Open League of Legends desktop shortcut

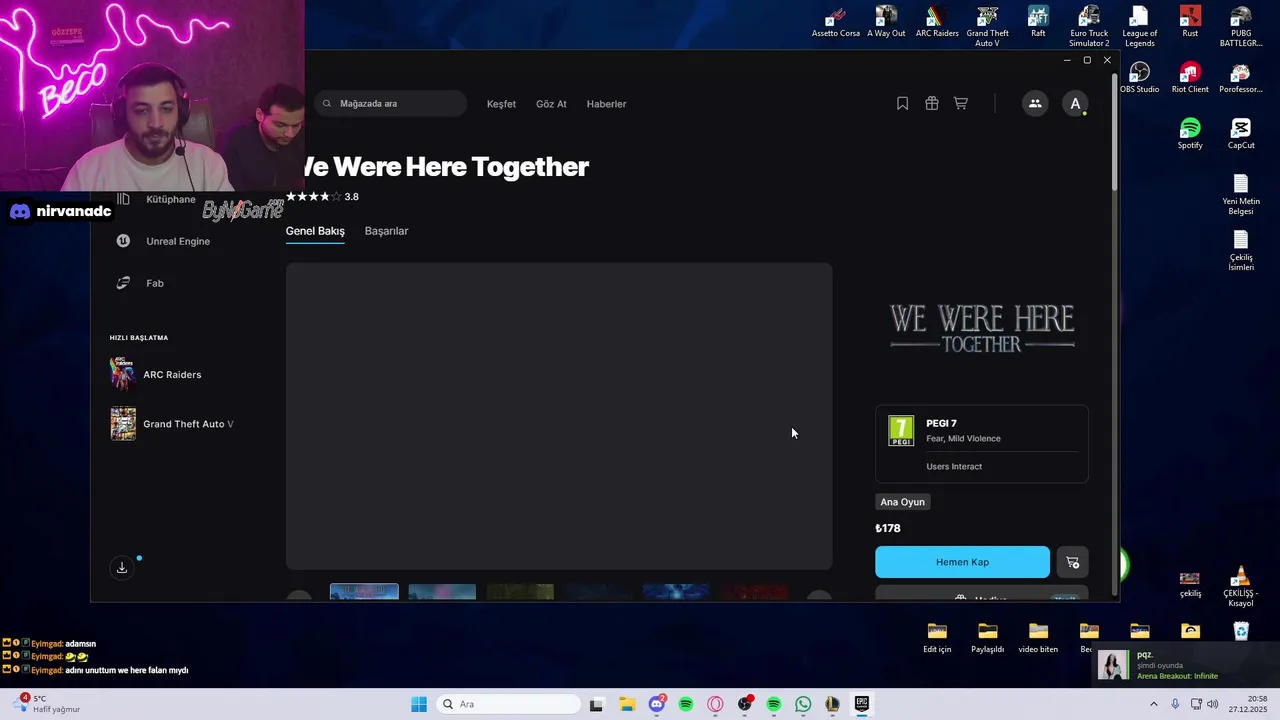[x=1139, y=27]
